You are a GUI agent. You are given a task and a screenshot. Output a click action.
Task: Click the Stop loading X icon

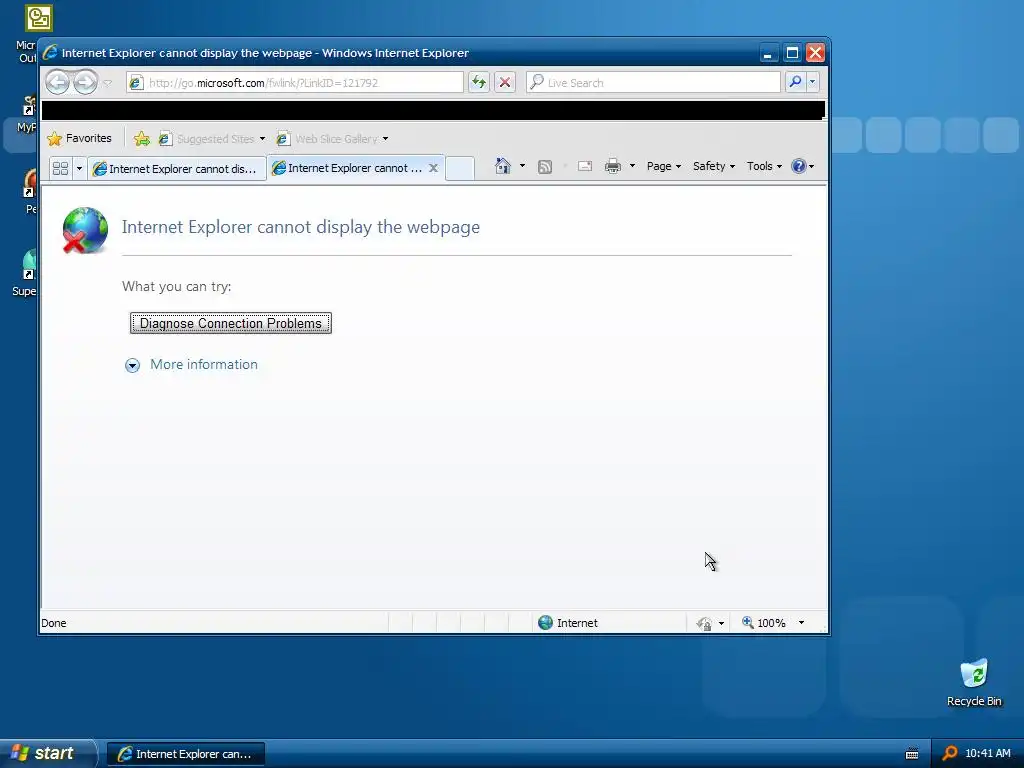[x=505, y=82]
